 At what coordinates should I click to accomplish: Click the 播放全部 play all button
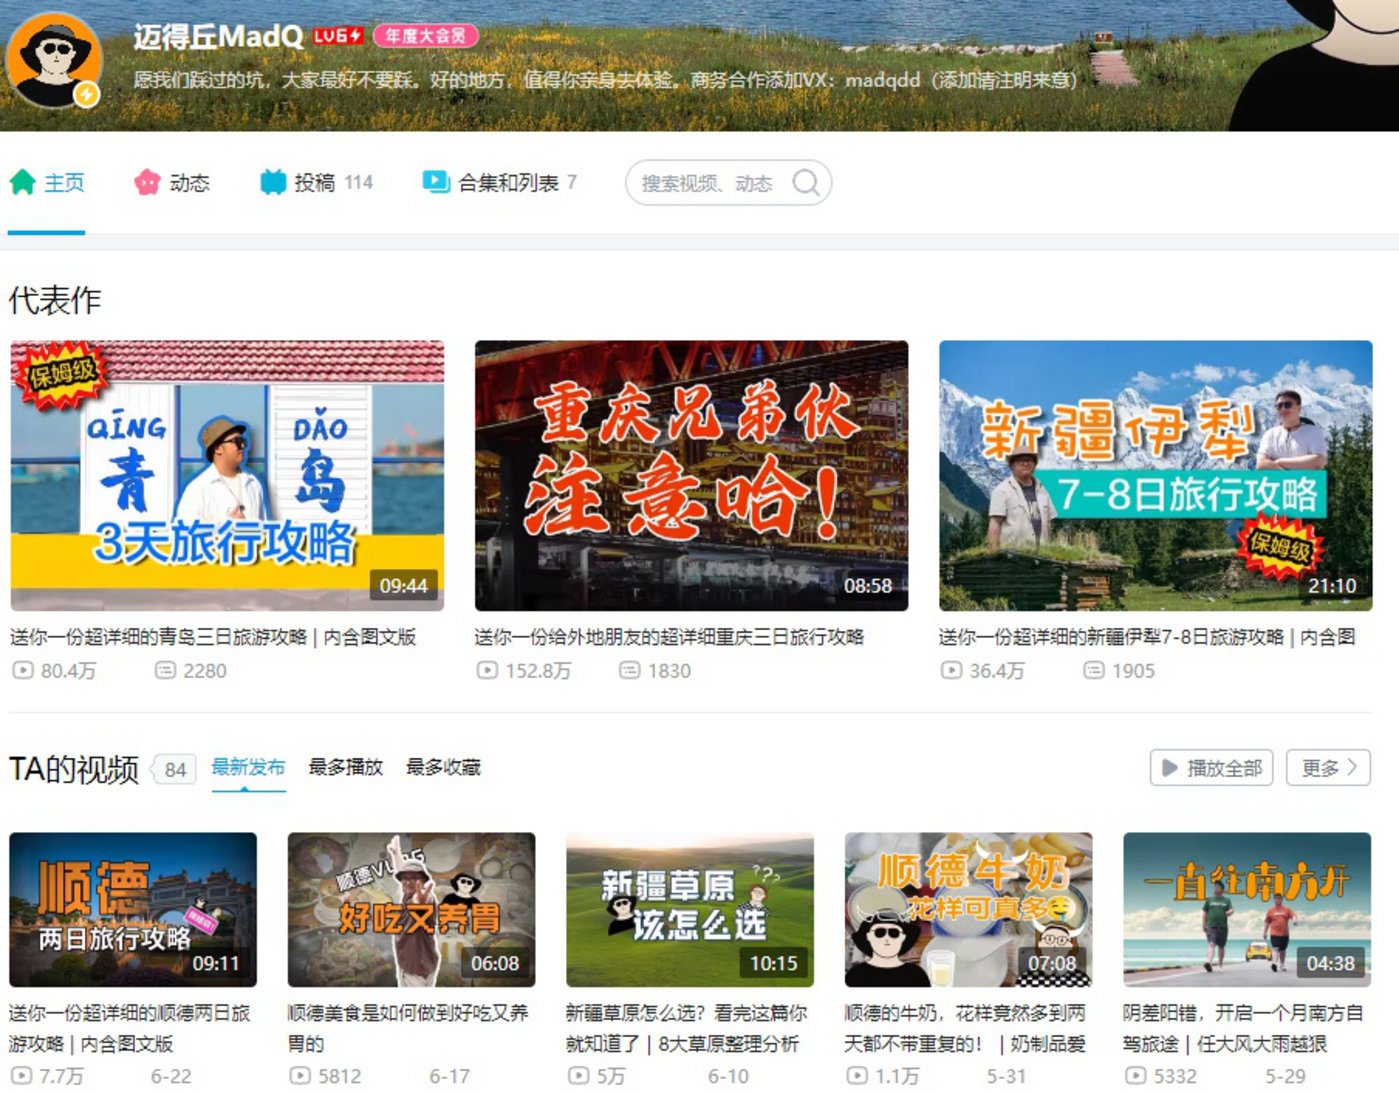(x=1211, y=768)
